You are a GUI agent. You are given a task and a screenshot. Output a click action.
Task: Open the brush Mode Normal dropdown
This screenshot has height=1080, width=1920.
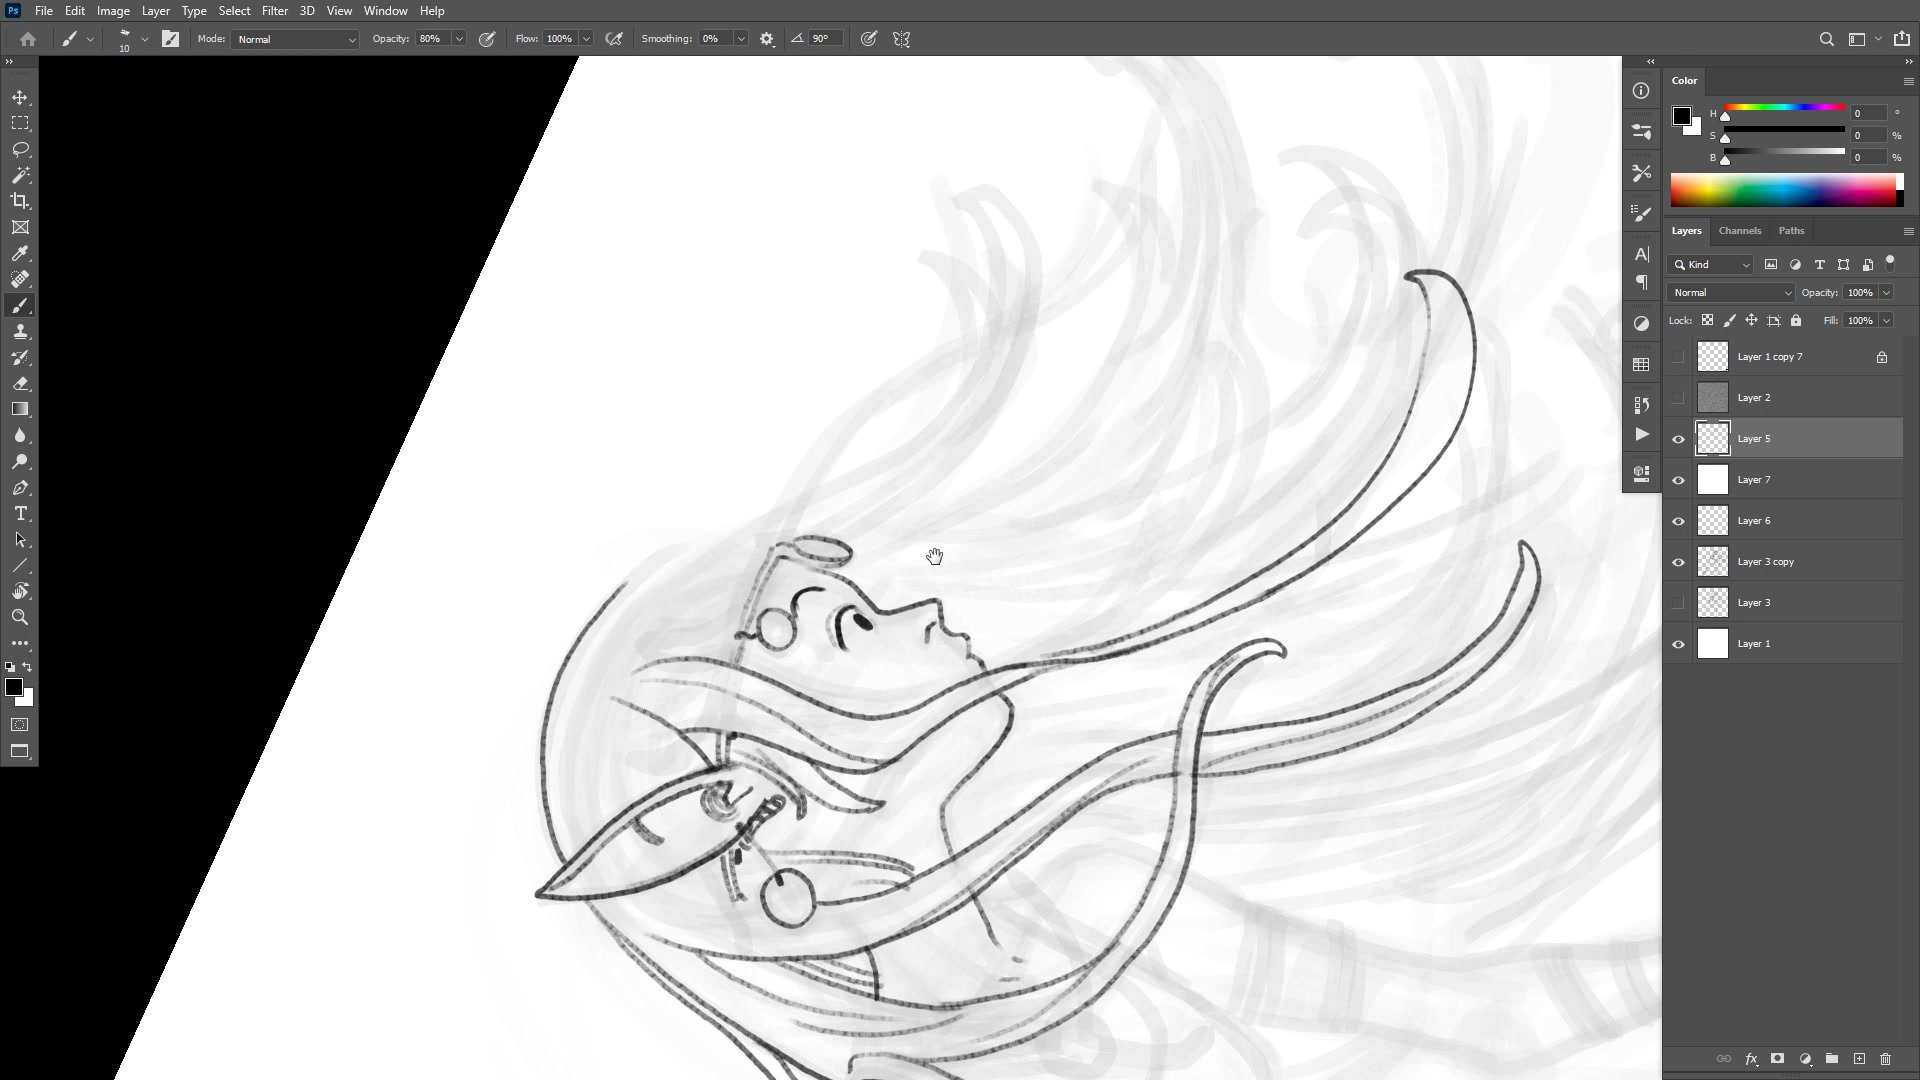coord(295,39)
